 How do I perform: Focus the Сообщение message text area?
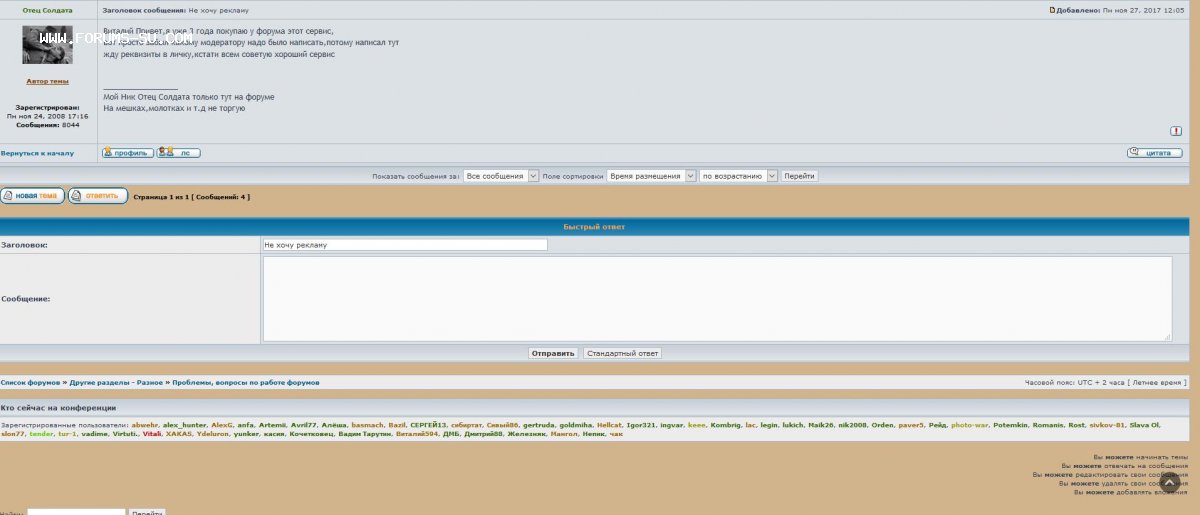(x=717, y=298)
